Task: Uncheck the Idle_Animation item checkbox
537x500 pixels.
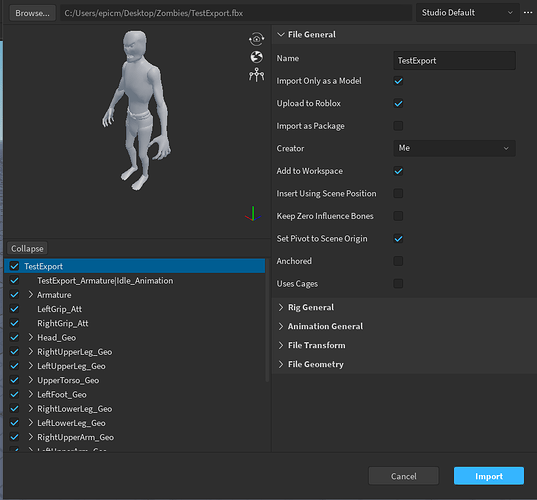Action: pos(14,280)
